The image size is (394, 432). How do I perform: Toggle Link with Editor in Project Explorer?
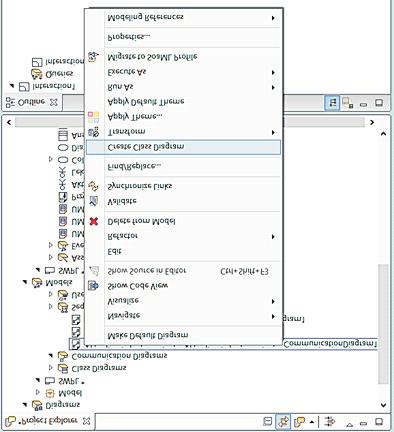[283, 421]
